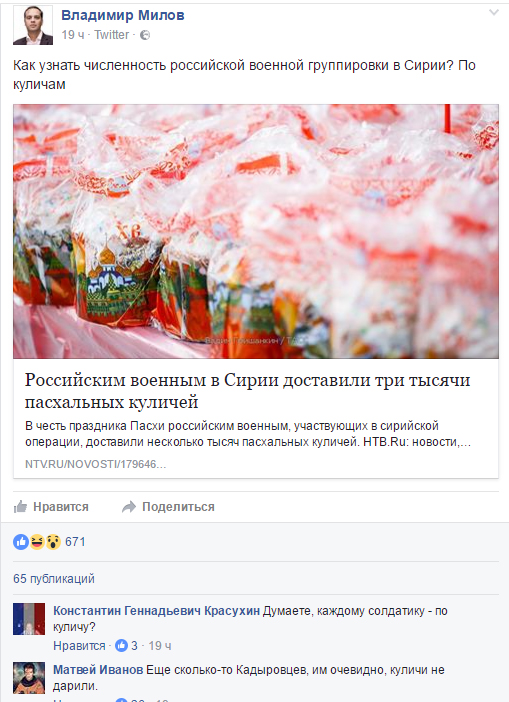Open the Easter cakes article image

point(256,231)
